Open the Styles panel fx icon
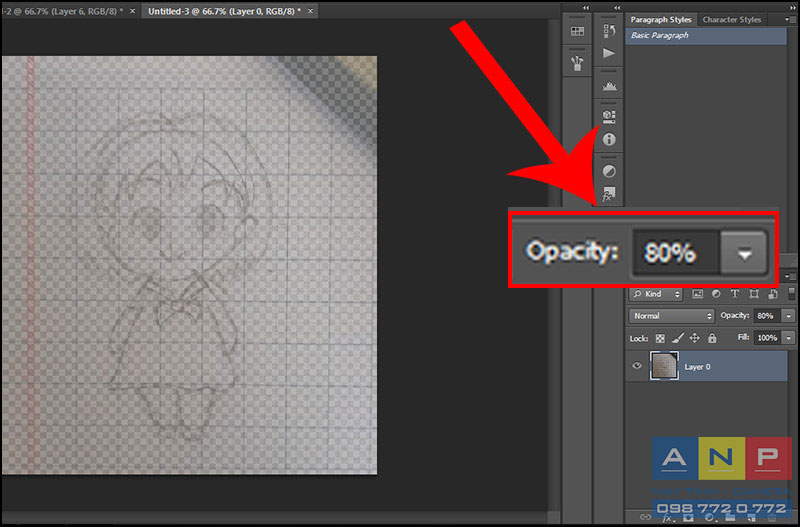 click(609, 194)
